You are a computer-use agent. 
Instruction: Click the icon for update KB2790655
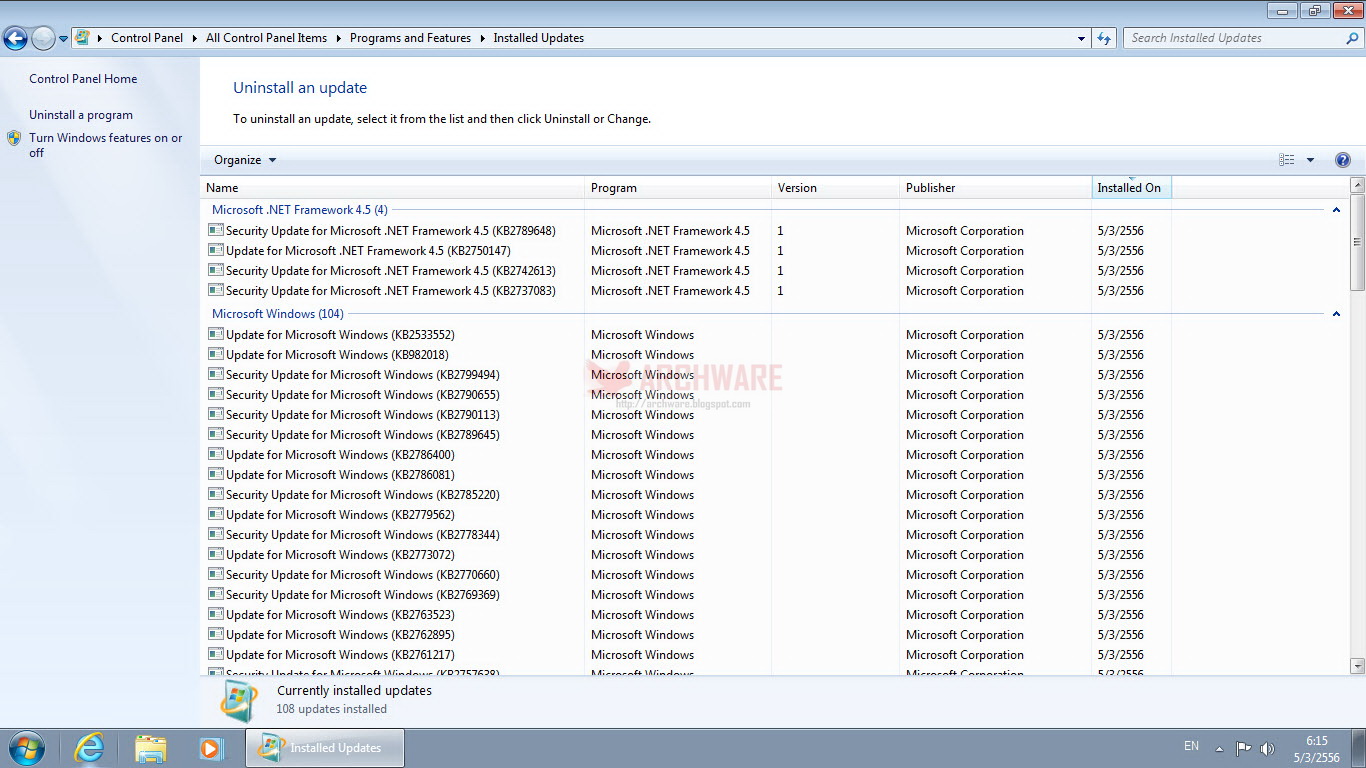pos(215,394)
